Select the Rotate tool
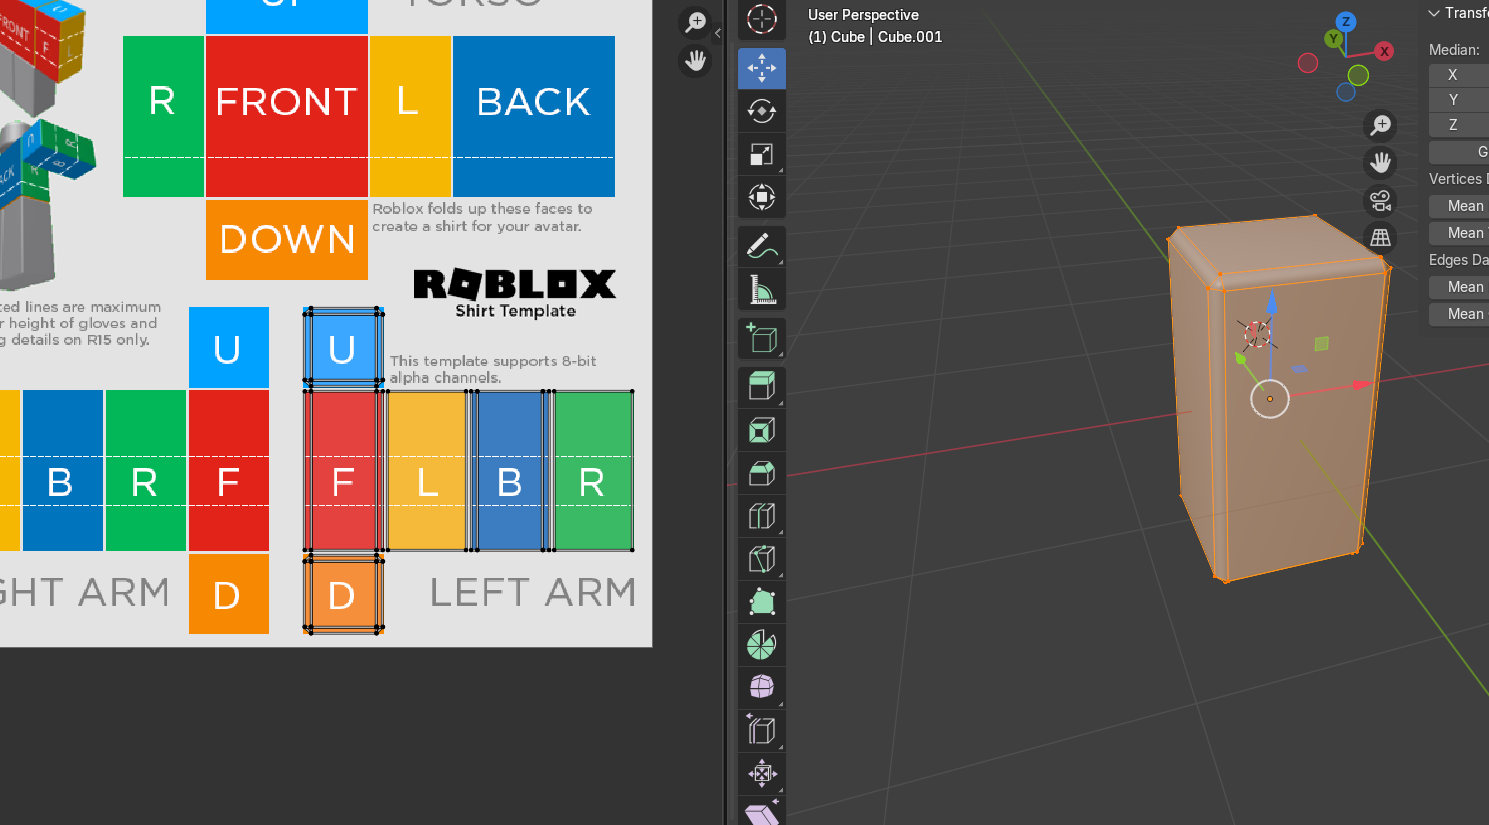 (762, 112)
